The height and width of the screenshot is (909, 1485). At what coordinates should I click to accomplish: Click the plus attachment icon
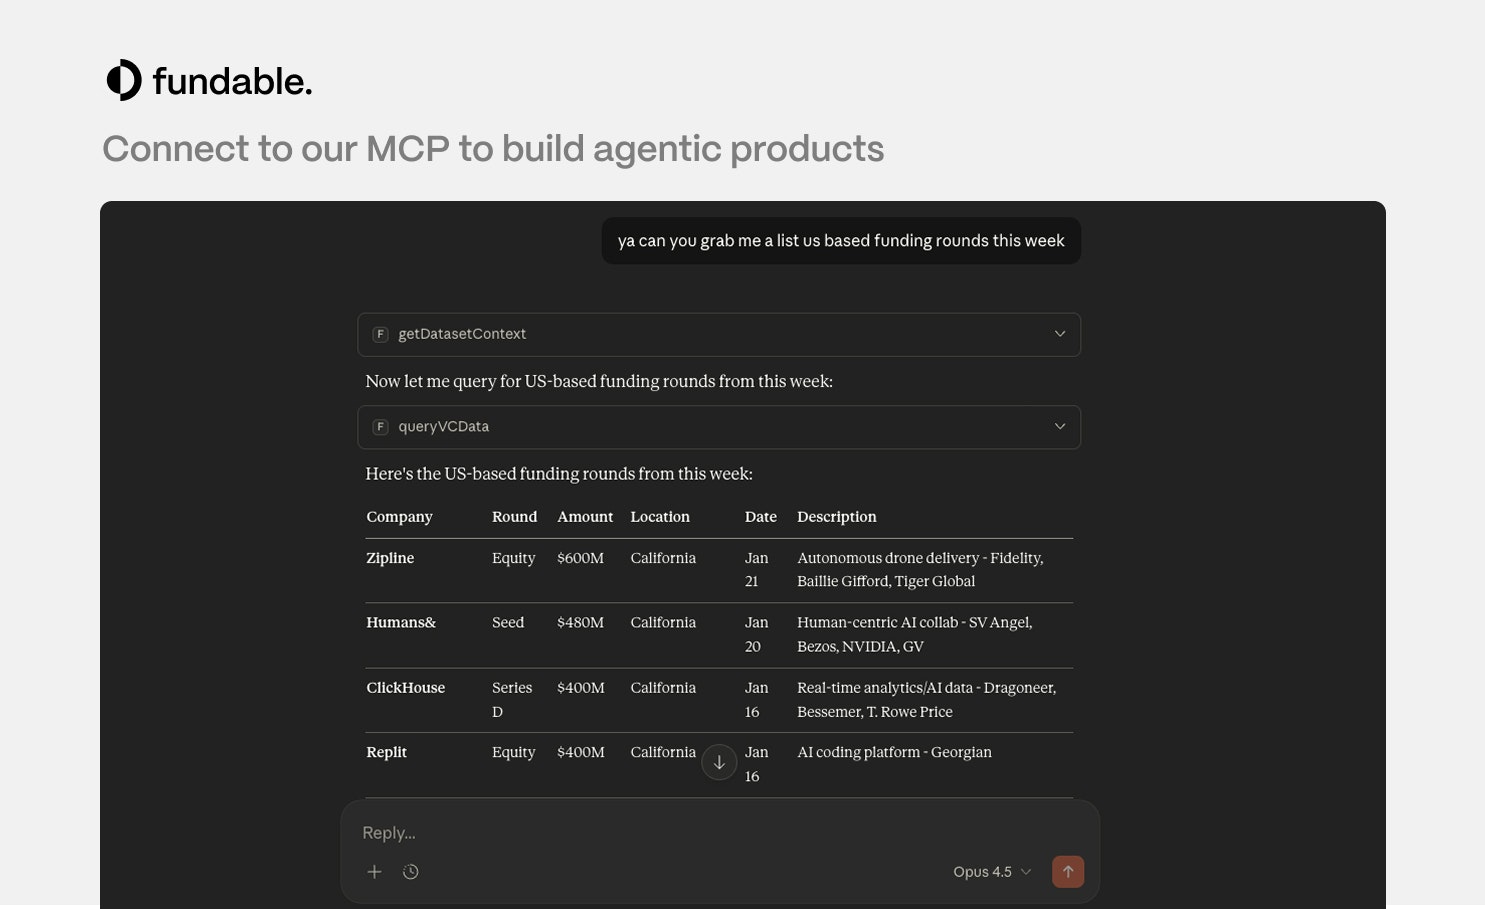pos(374,872)
